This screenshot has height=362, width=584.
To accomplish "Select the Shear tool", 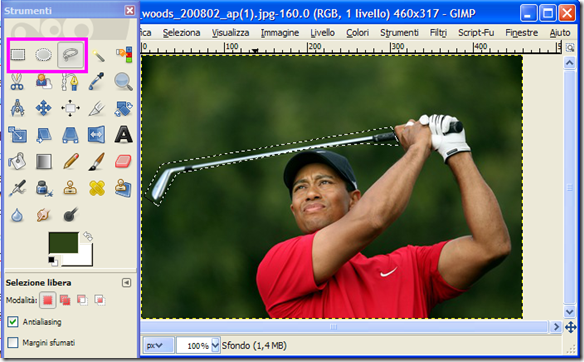I will click(x=44, y=135).
